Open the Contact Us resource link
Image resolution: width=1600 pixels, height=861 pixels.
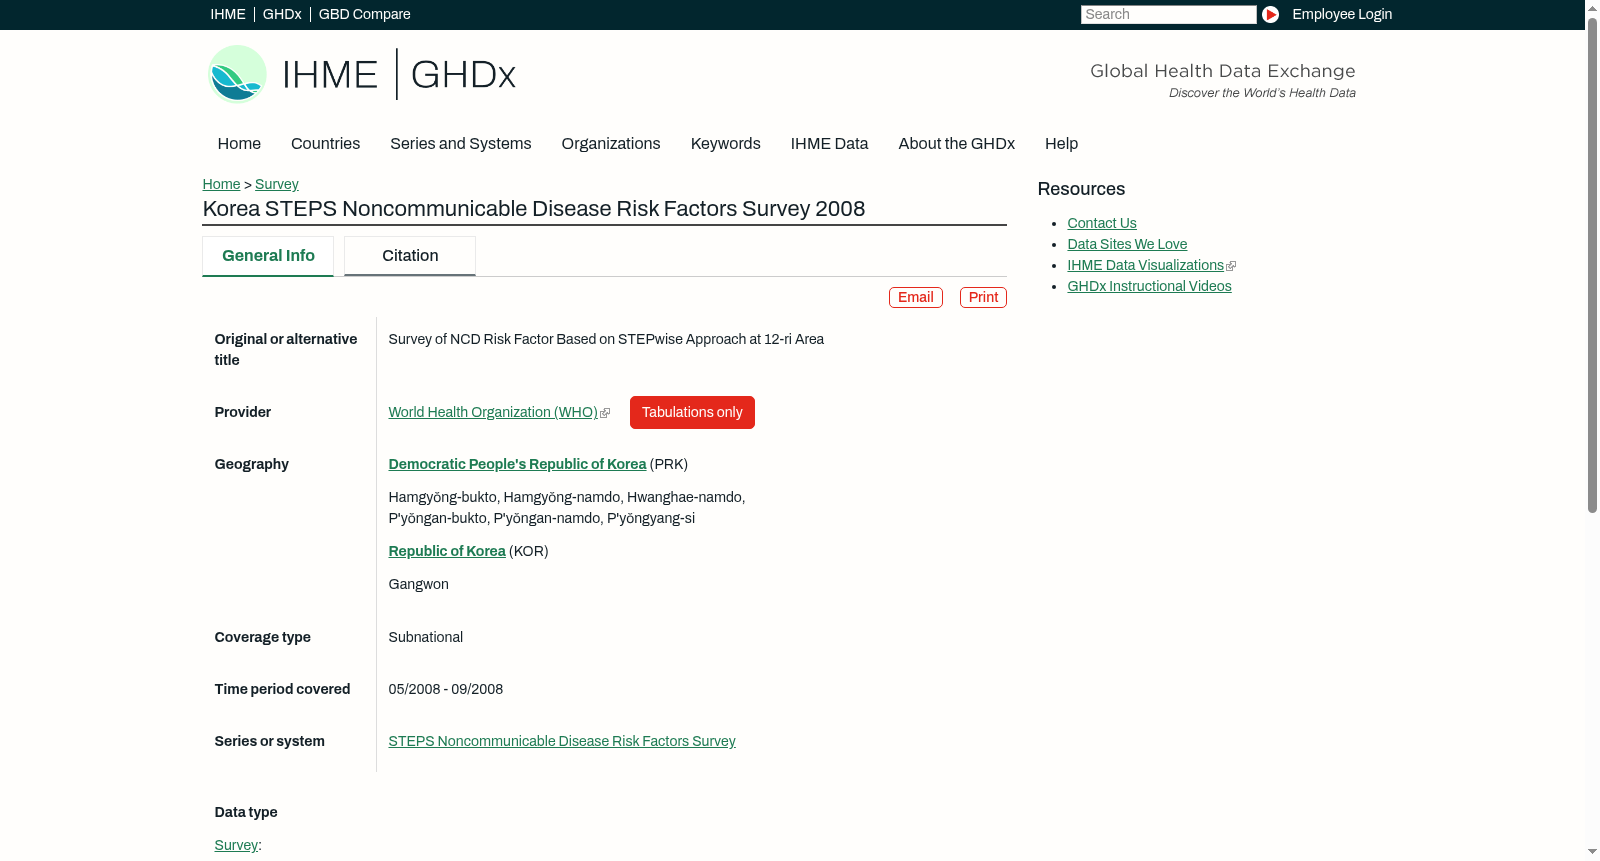[1102, 224]
